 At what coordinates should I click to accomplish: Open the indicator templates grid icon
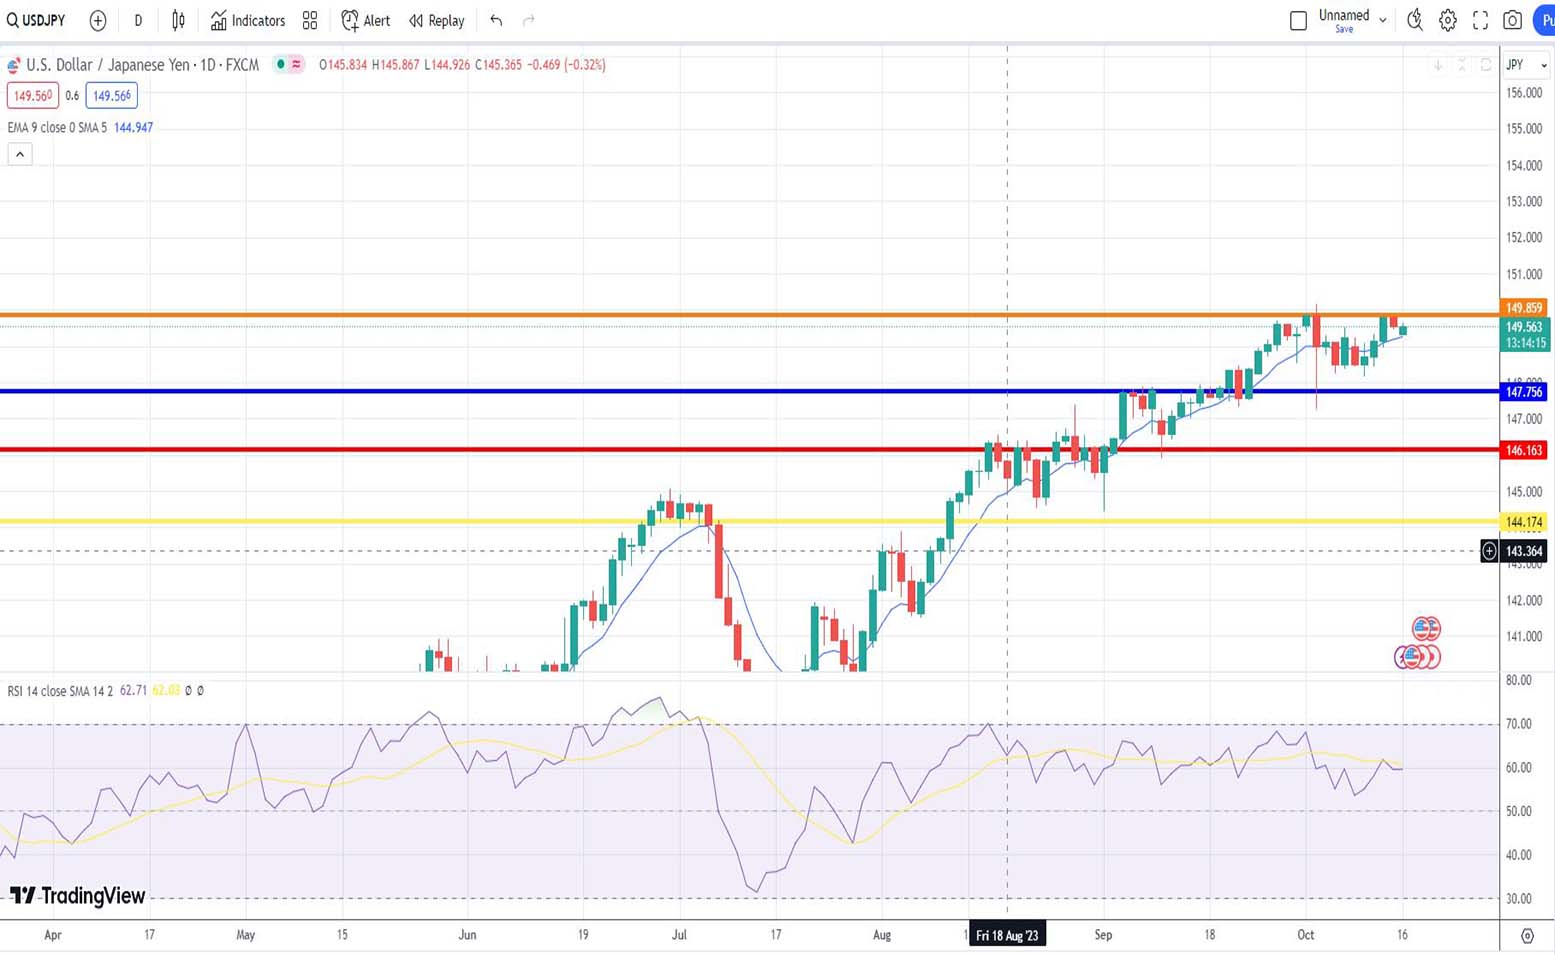[x=310, y=20]
